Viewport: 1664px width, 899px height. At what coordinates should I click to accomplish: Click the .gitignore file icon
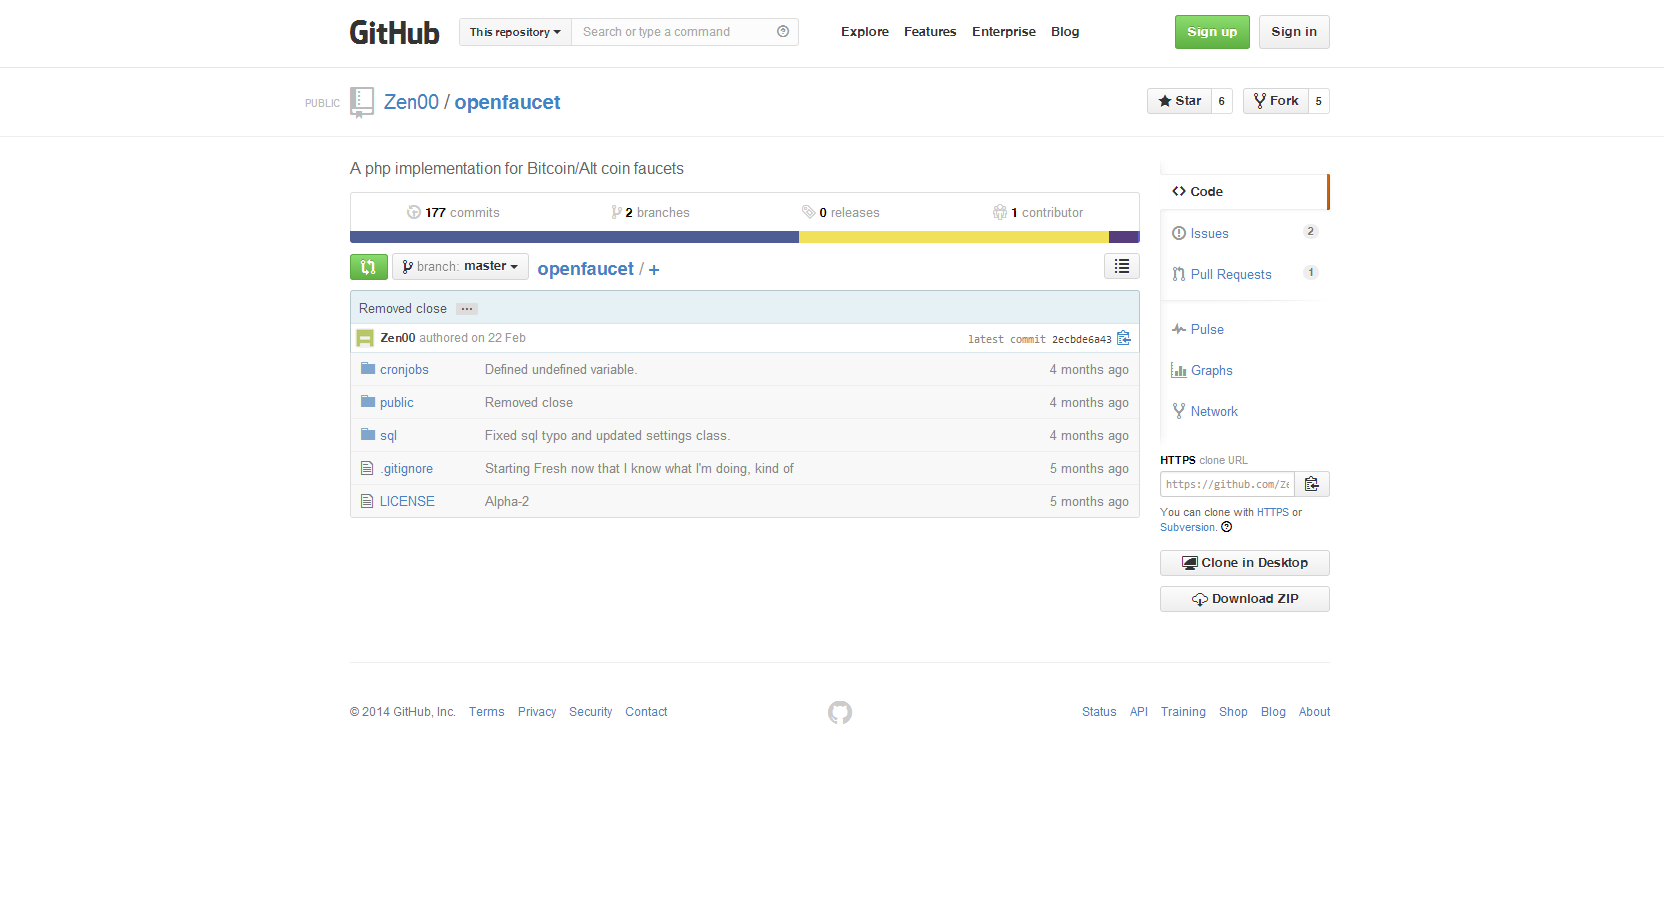[367, 468]
